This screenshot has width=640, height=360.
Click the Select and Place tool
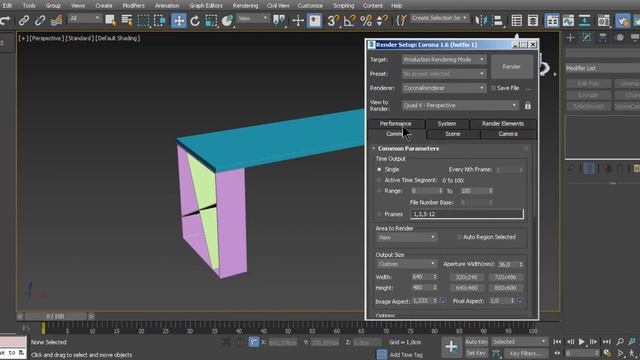tap(227, 20)
